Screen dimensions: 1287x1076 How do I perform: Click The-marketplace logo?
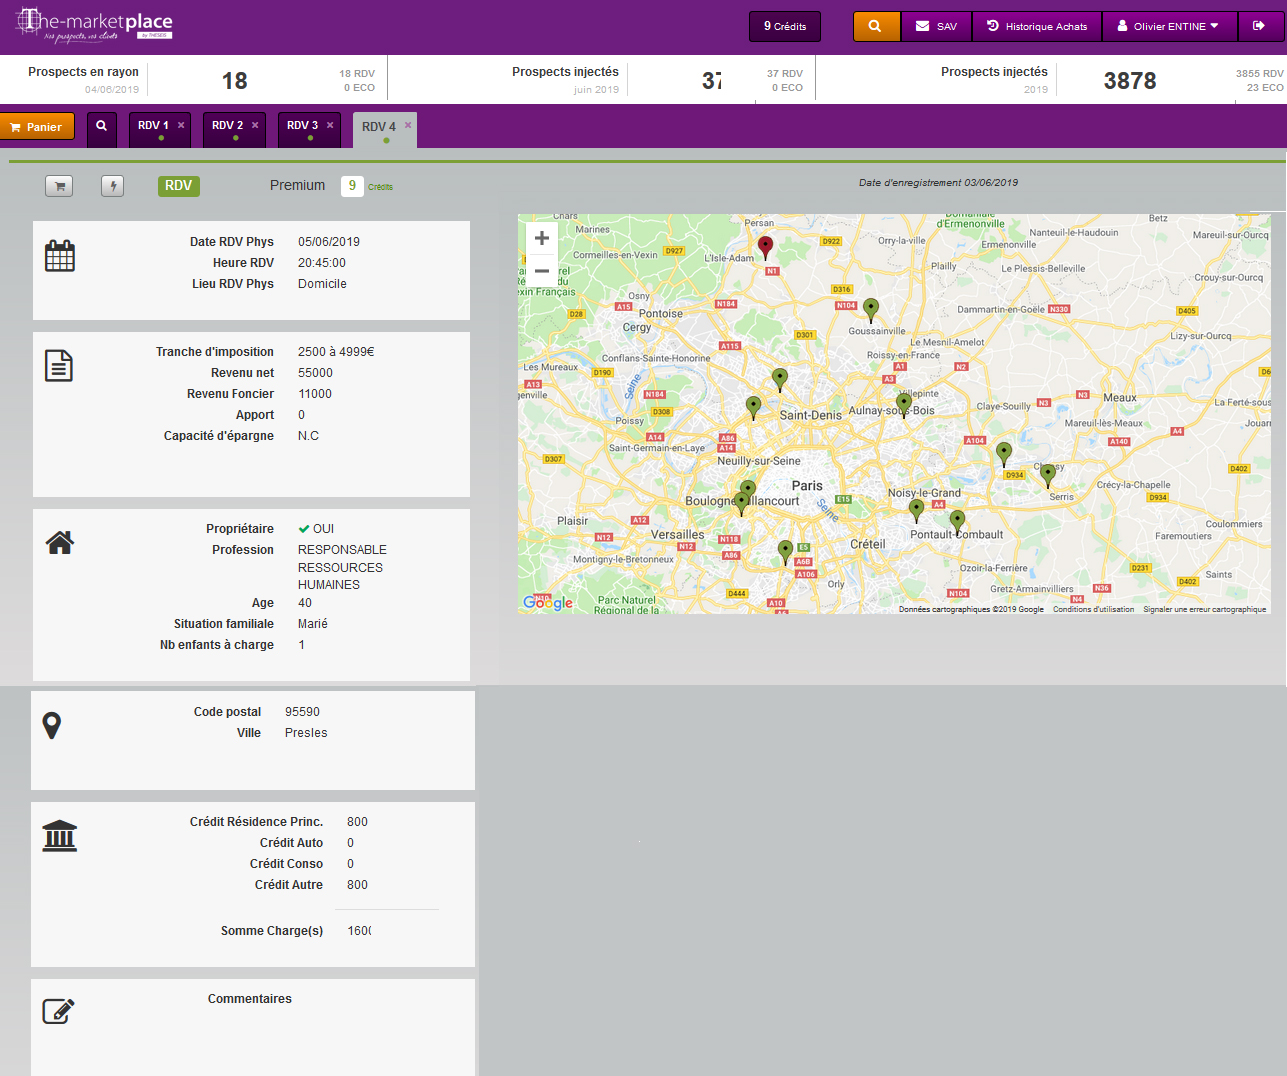(x=95, y=25)
